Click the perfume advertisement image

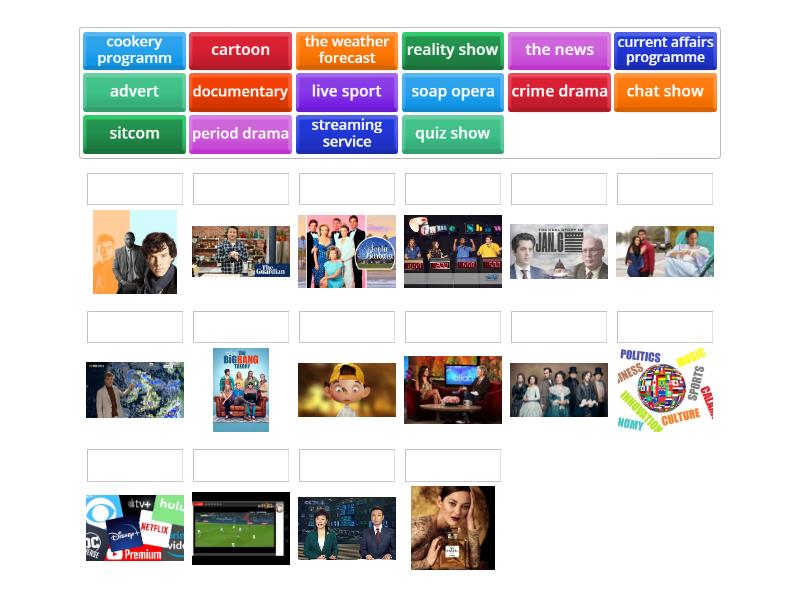click(x=453, y=528)
